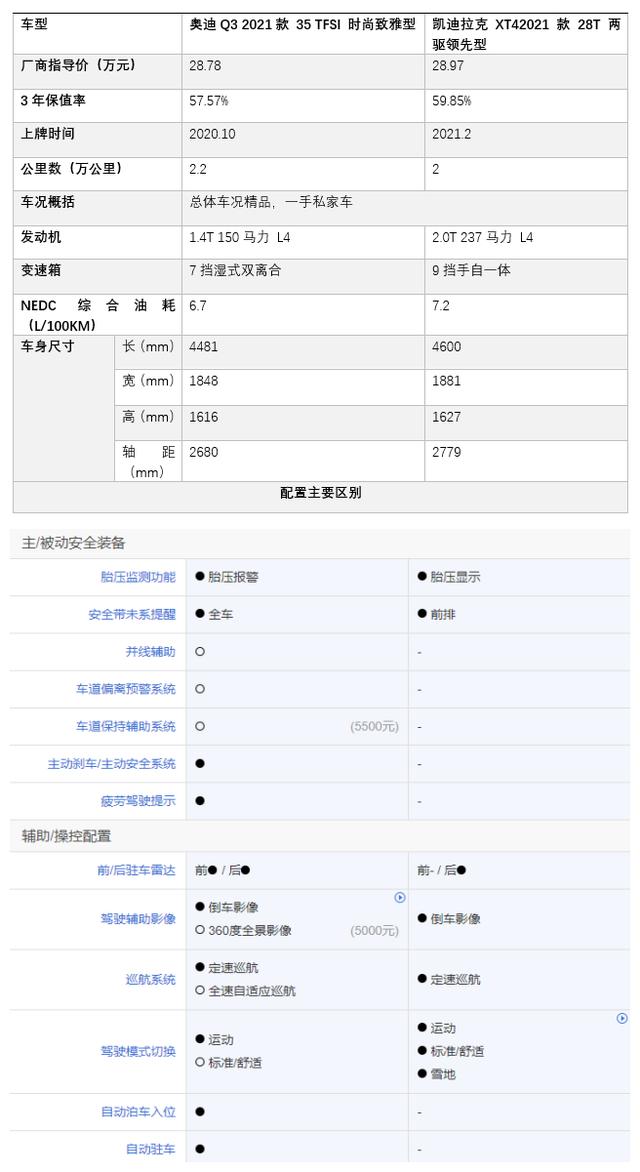Image resolution: width=640 pixels, height=1172 pixels.
Task: Open the 安全带未系提醒 link
Action: pyautogui.click(x=132, y=614)
